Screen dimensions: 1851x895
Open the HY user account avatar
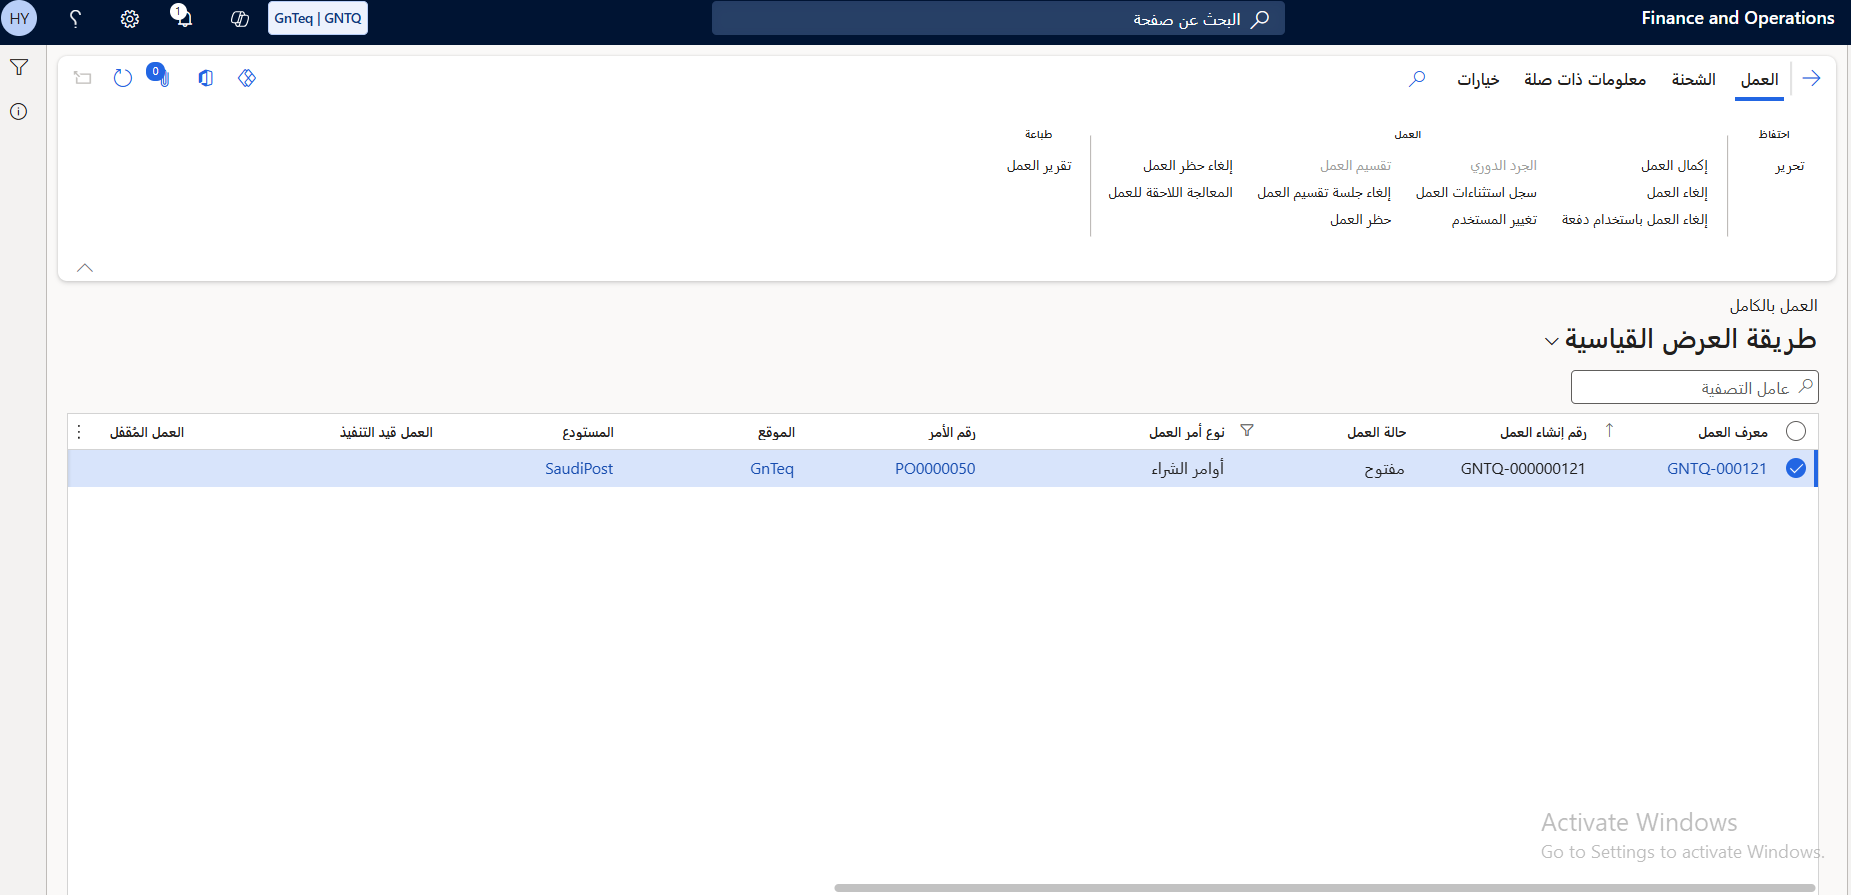(19, 18)
